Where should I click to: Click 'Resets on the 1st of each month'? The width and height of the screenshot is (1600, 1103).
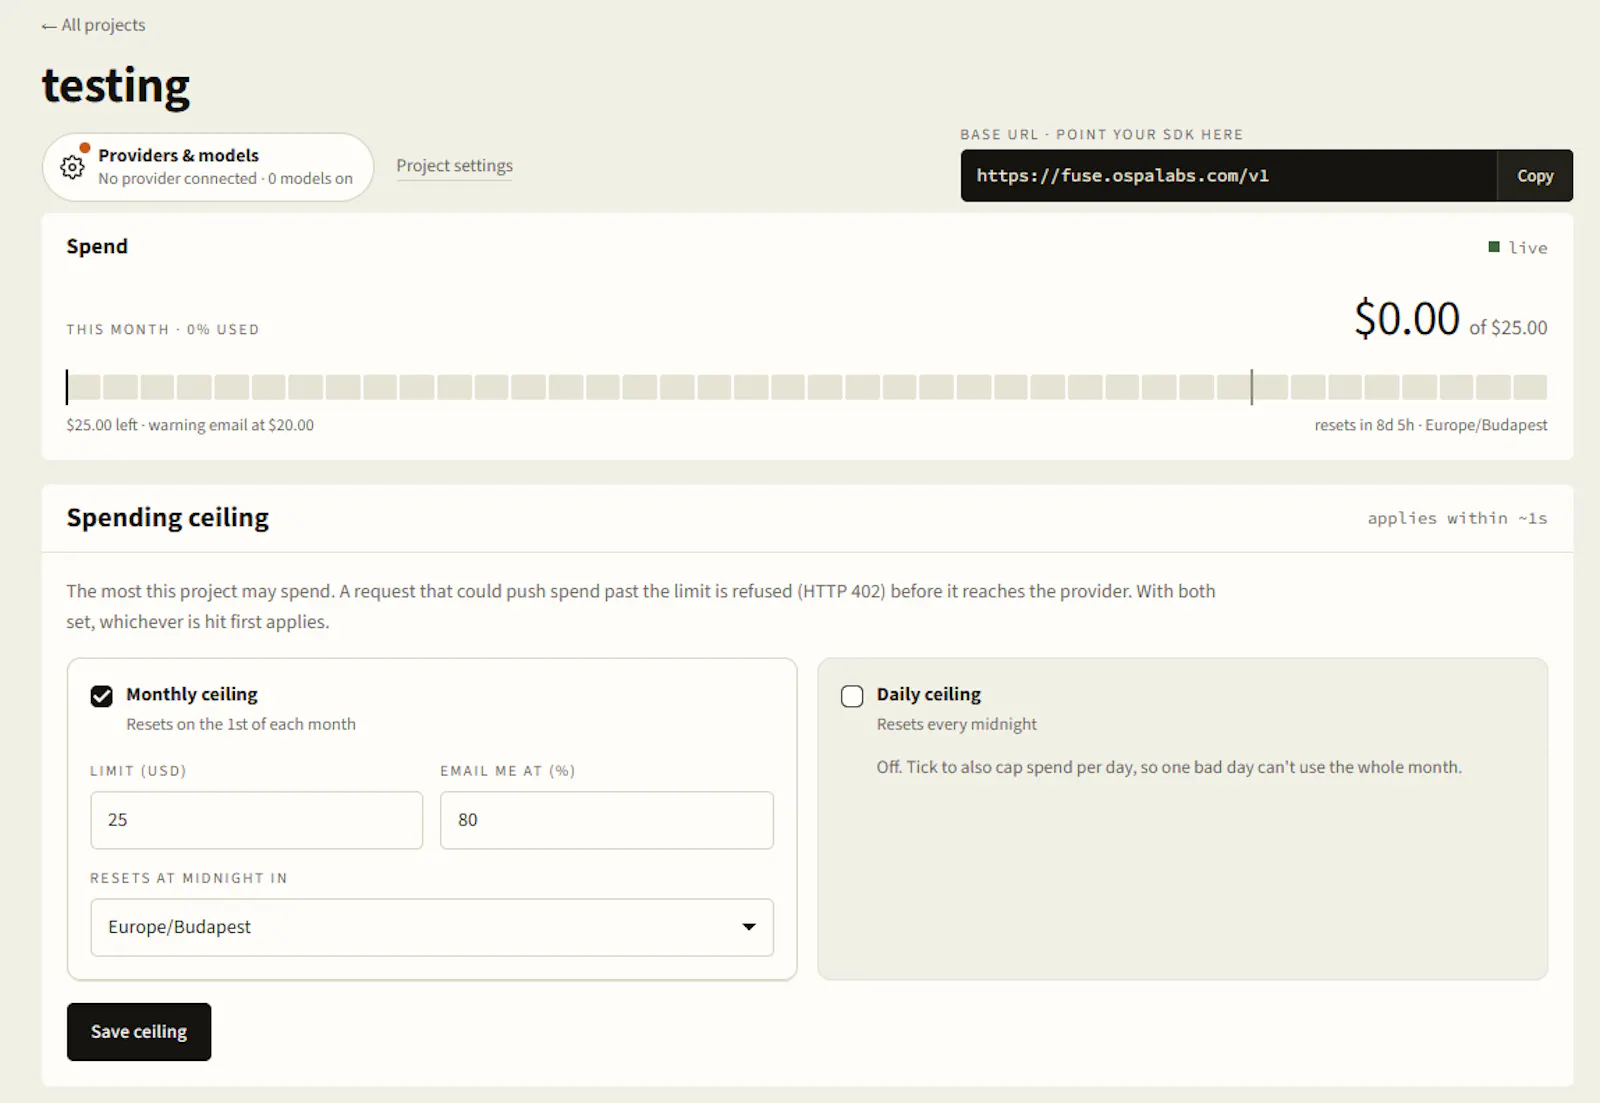click(x=241, y=724)
